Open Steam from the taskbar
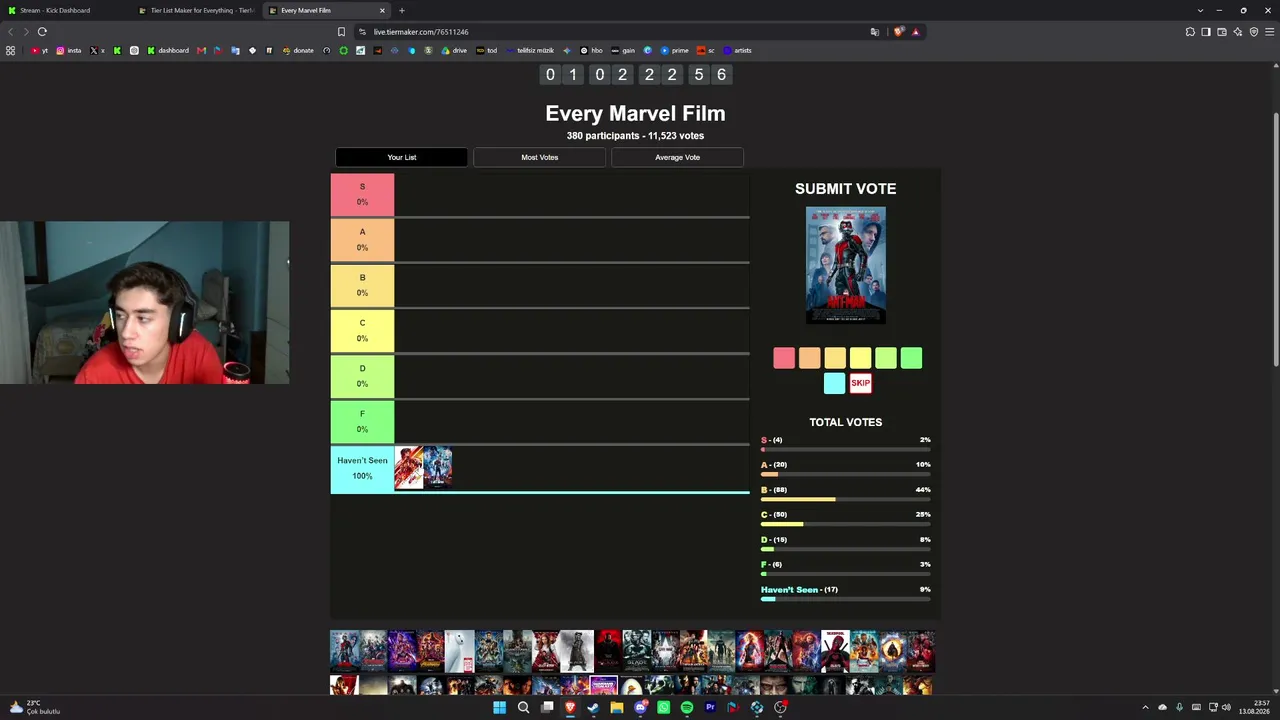The height and width of the screenshot is (720, 1280). click(x=593, y=707)
